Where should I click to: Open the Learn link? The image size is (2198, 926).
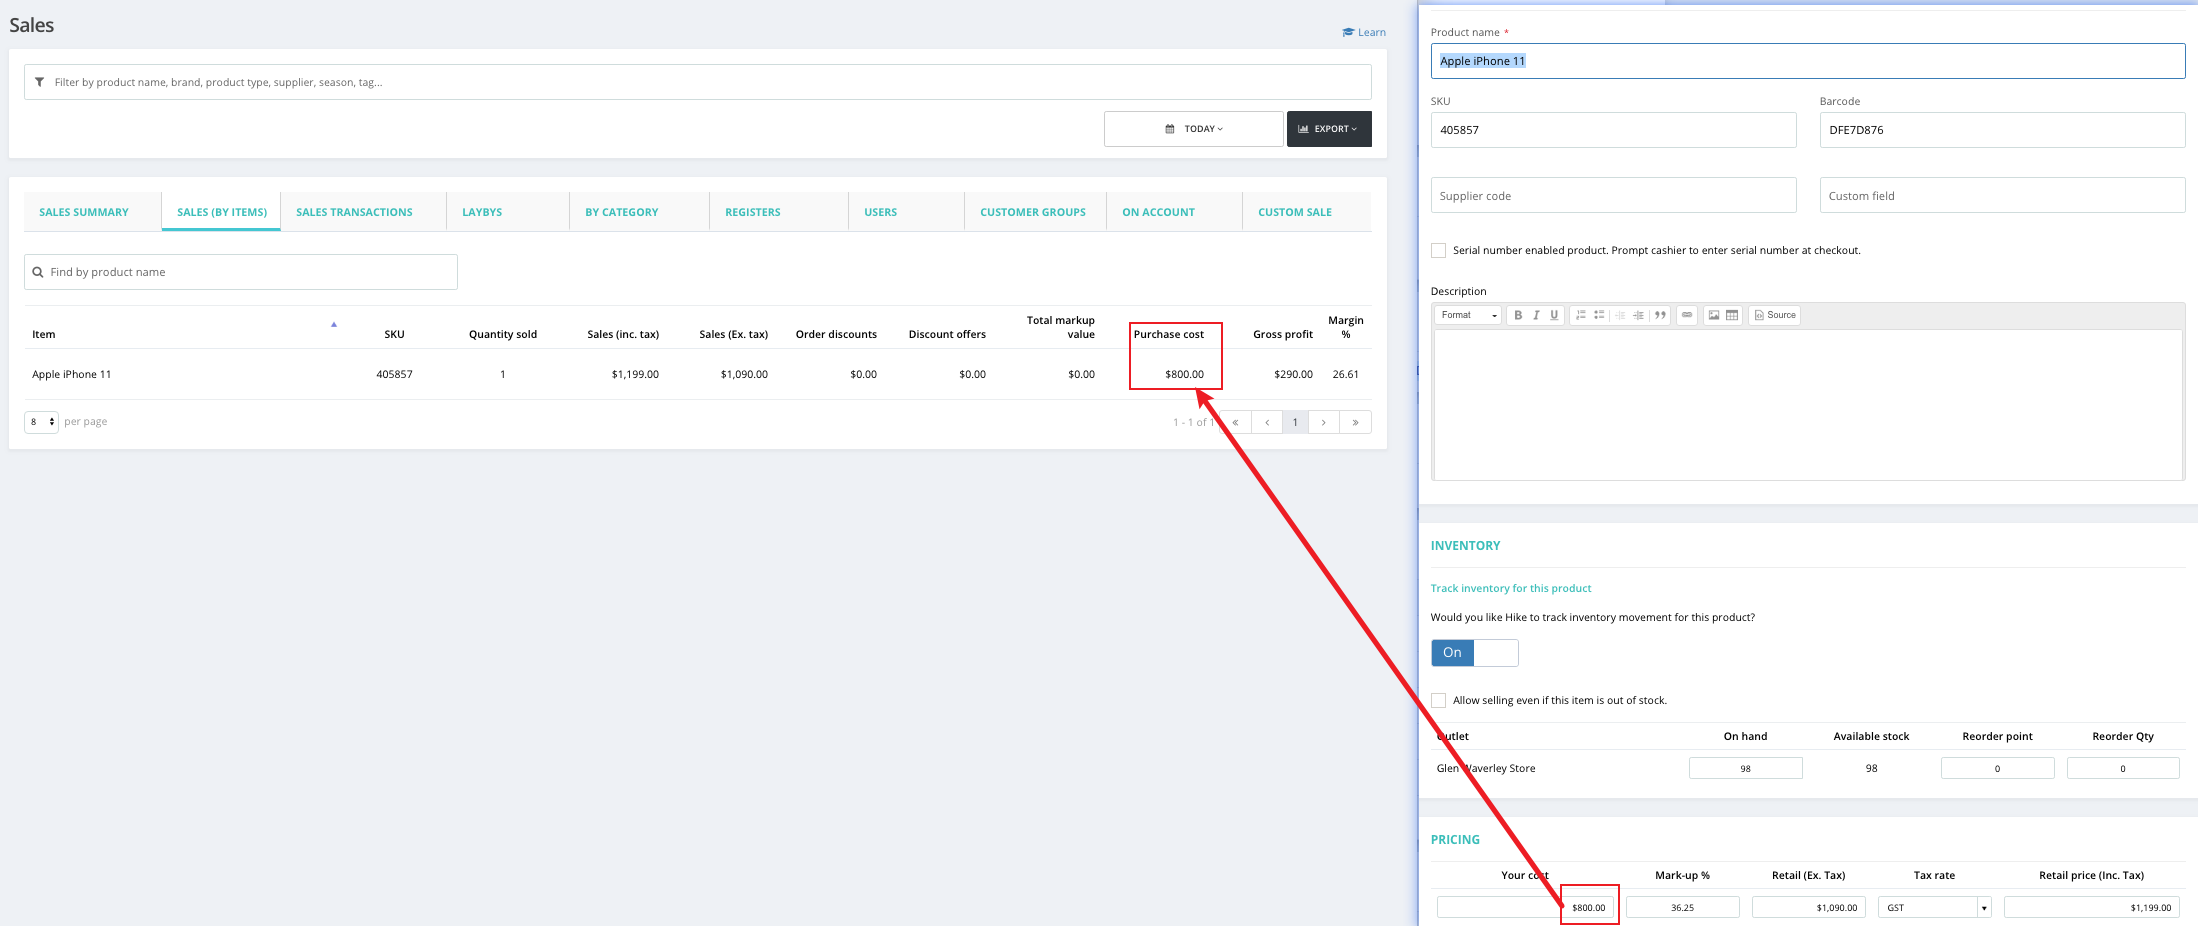coord(1364,32)
